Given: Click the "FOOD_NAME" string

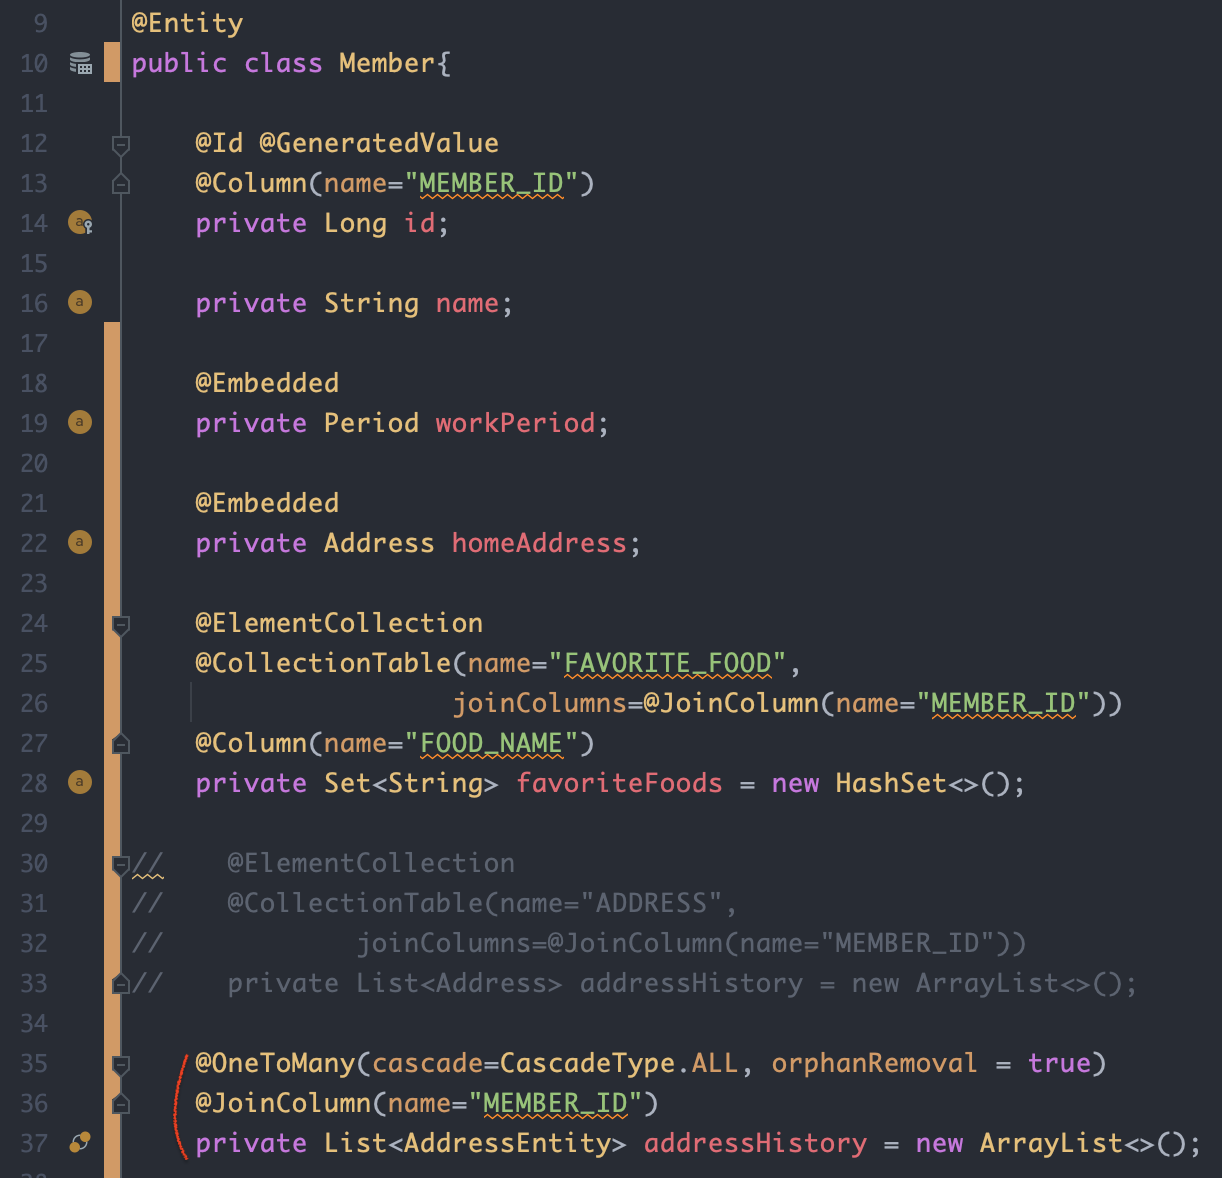Looking at the screenshot, I should click(491, 743).
